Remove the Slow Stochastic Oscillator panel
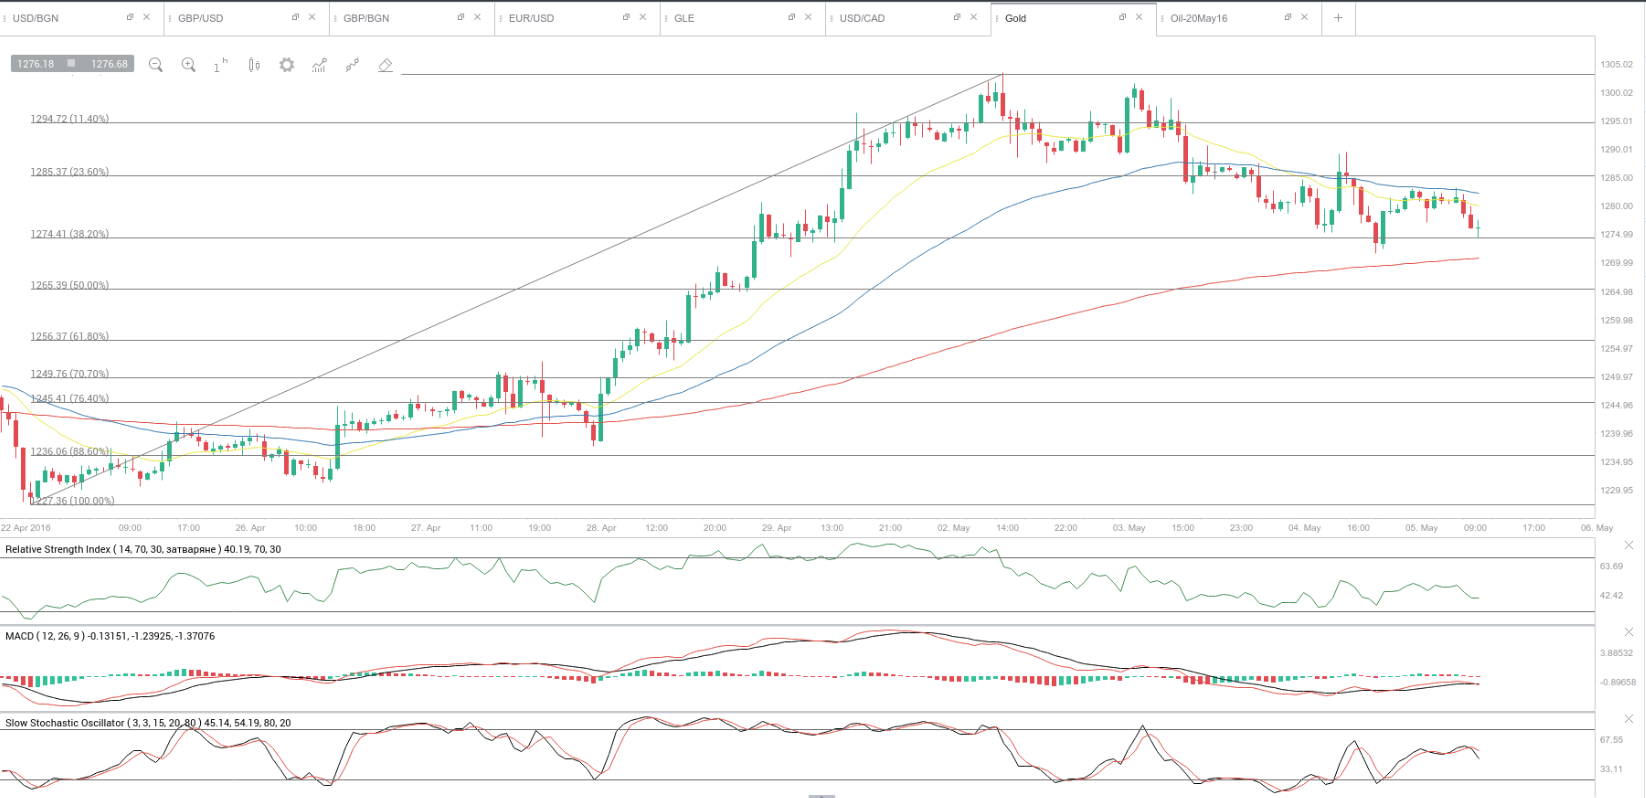The height and width of the screenshot is (798, 1646). coord(1628,719)
